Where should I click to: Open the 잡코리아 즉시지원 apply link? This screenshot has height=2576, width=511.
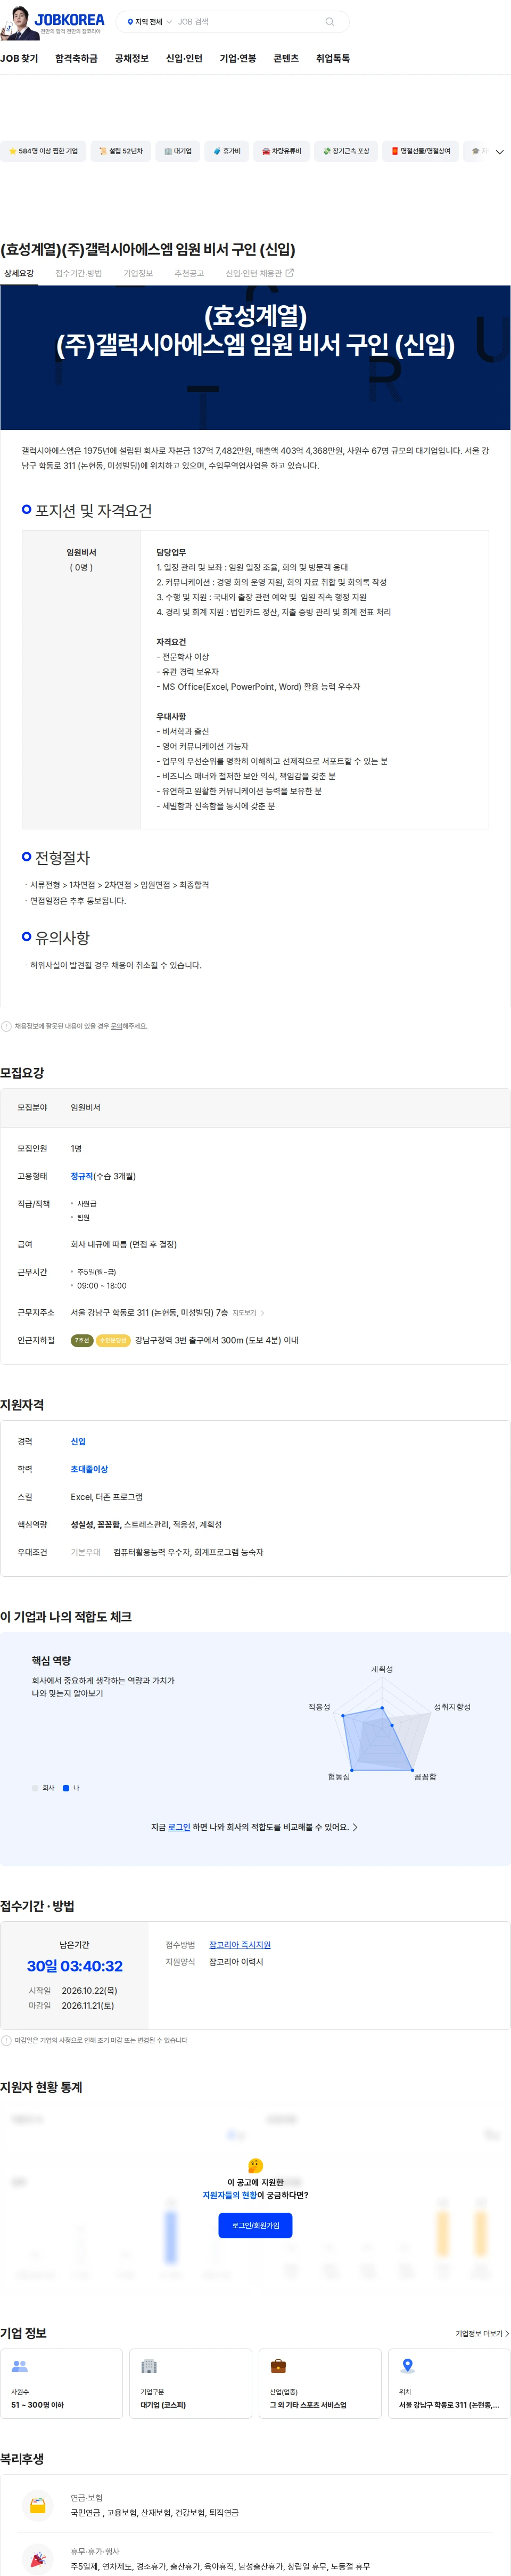click(239, 1945)
